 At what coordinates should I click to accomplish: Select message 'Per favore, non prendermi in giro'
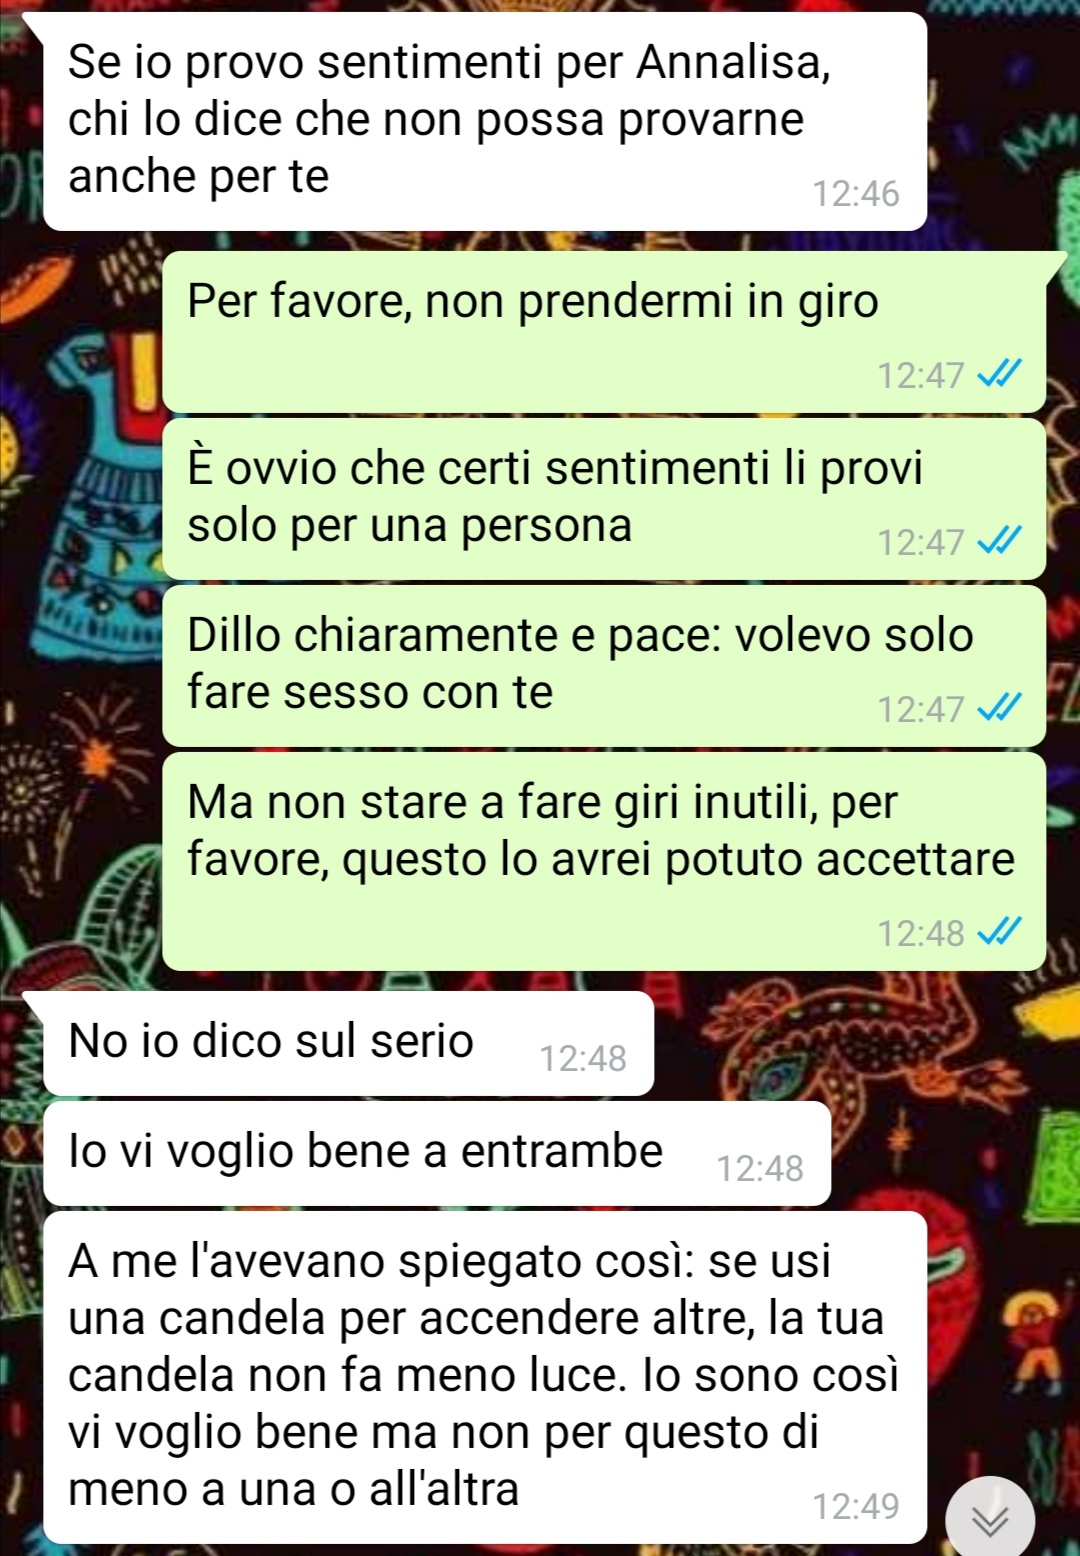tap(604, 332)
